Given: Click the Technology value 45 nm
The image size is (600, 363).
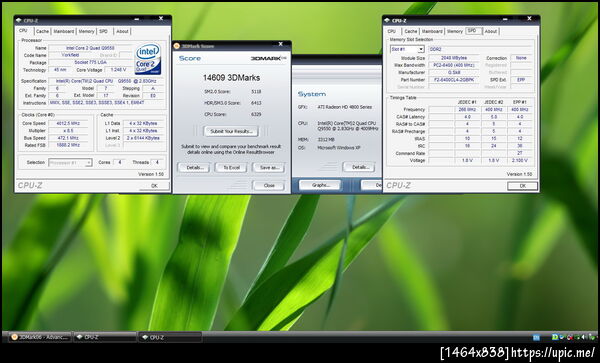Looking at the screenshot, I should pos(60,70).
